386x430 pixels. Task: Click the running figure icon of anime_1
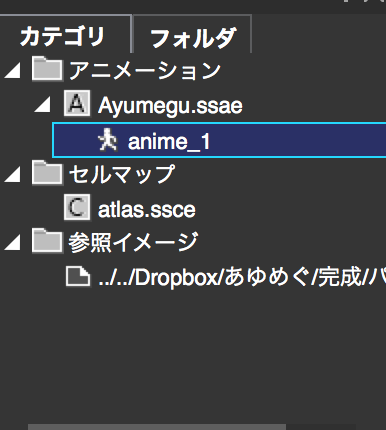tap(108, 140)
